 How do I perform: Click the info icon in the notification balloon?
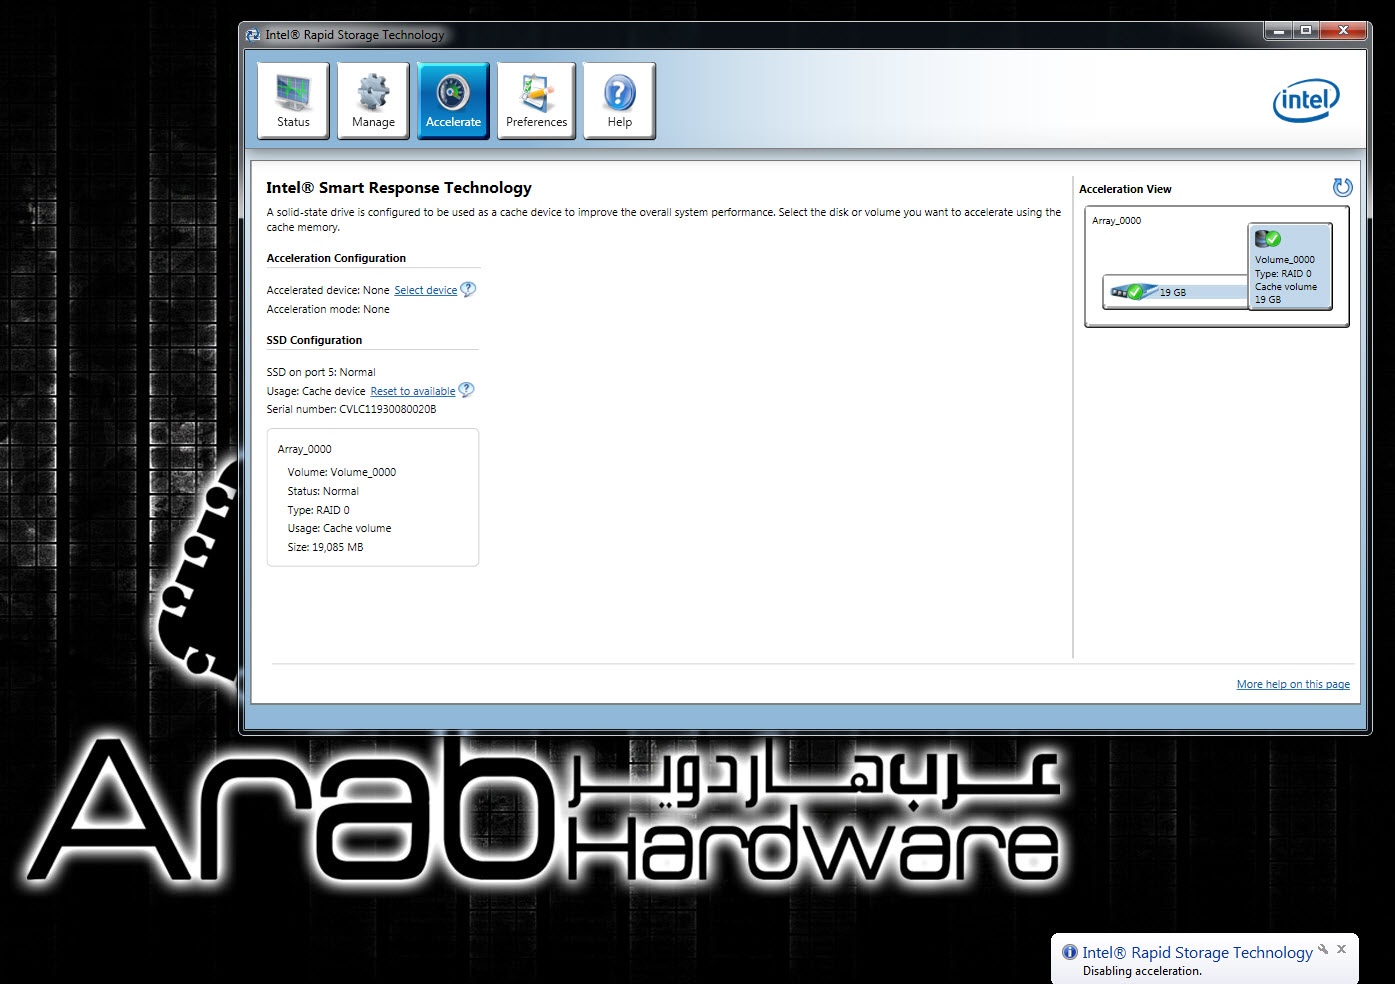[1070, 952]
